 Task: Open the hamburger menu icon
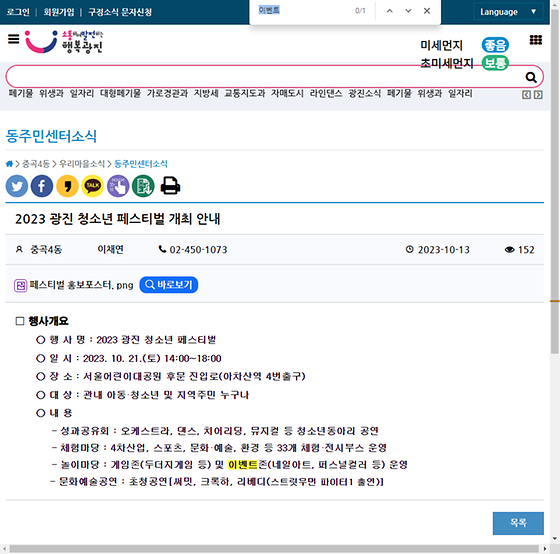(x=14, y=39)
